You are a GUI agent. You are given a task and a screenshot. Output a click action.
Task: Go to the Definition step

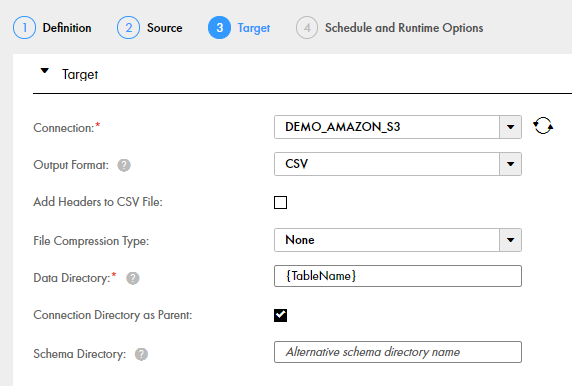point(67,28)
